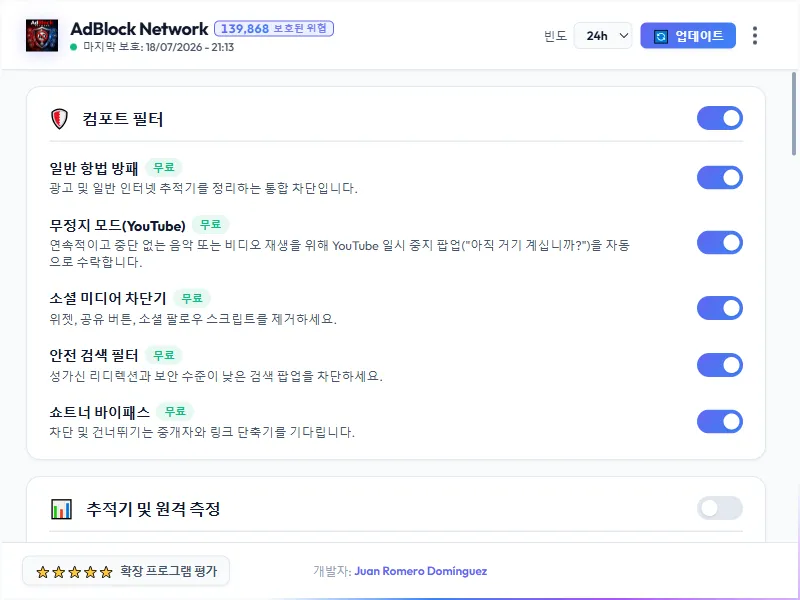Click the AdBlock Network logo icon
Viewport: 800px width, 600px height.
pyautogui.click(x=42, y=35)
